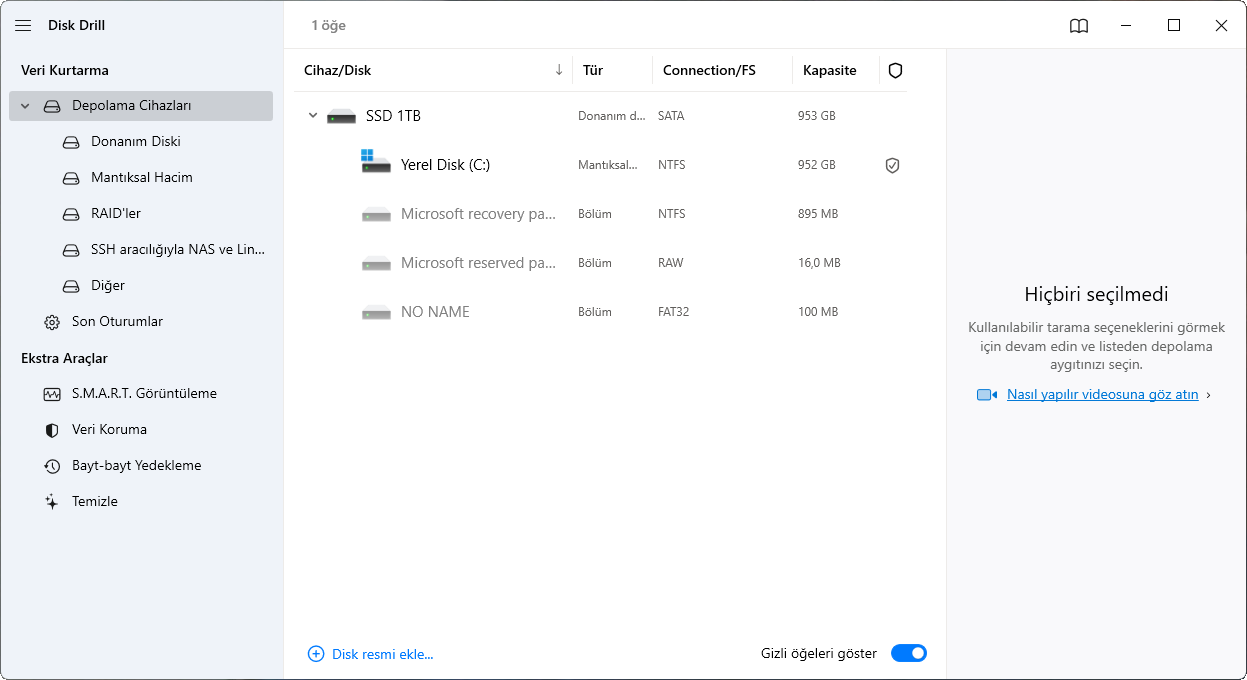Click Disk resmi ekle... link
The image size is (1247, 680).
[x=383, y=654]
